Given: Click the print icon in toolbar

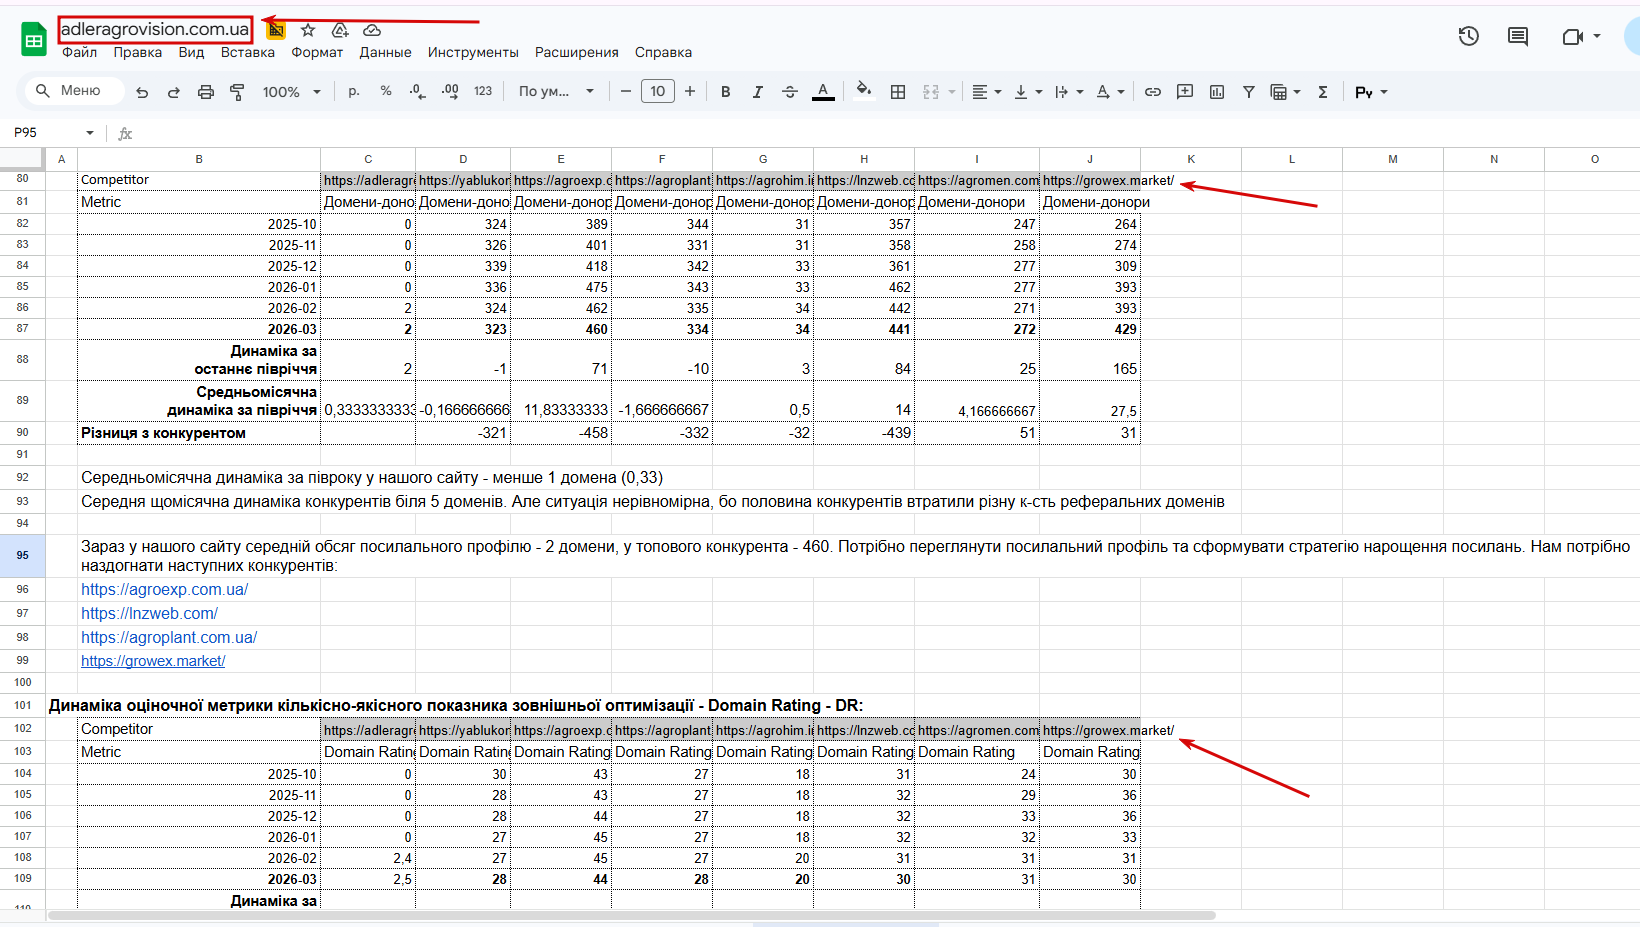Looking at the screenshot, I should [206, 92].
